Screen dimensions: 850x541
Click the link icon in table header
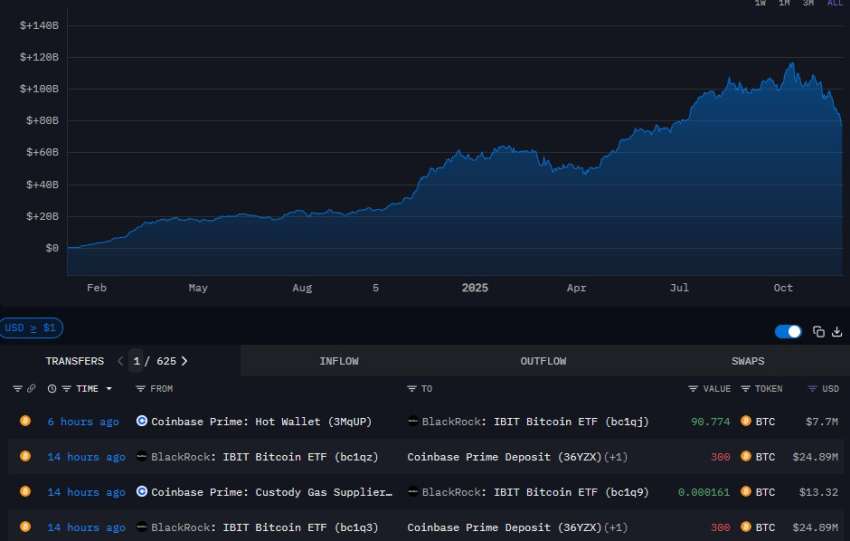pos(31,388)
